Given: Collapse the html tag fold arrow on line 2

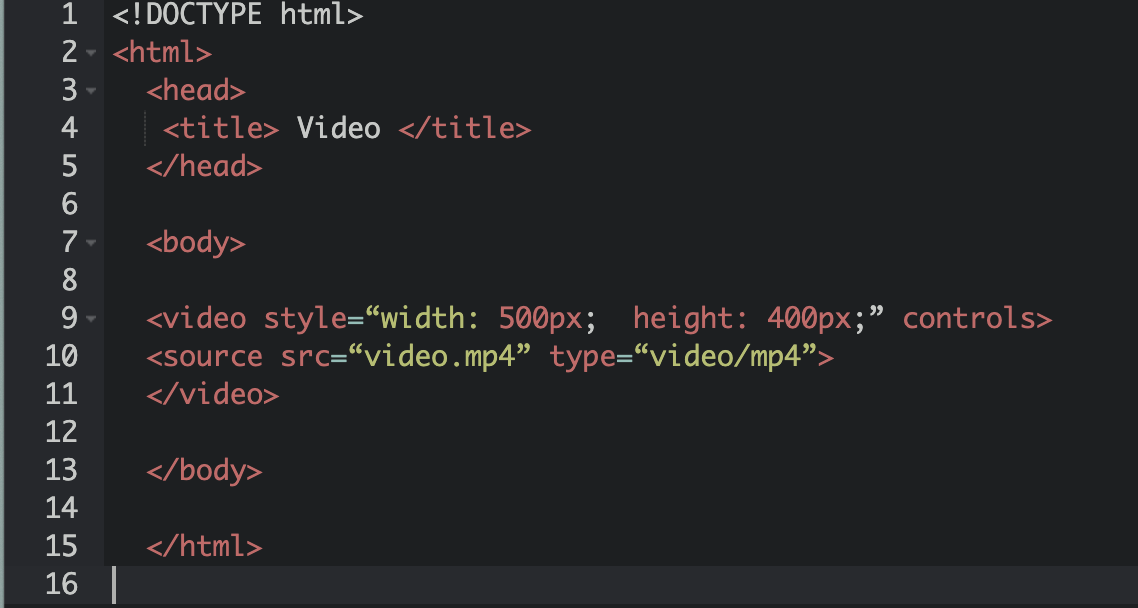Looking at the screenshot, I should 91,53.
